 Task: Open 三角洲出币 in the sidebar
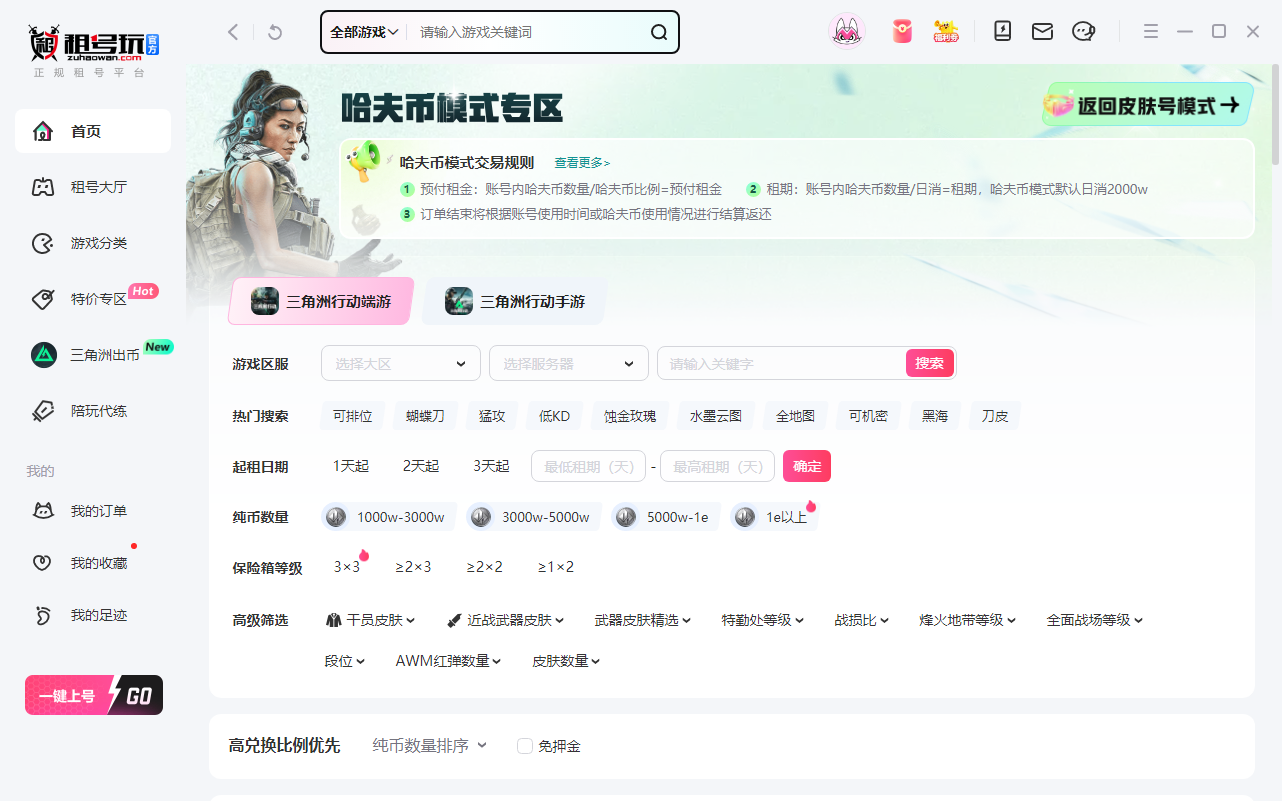pyautogui.click(x=93, y=355)
